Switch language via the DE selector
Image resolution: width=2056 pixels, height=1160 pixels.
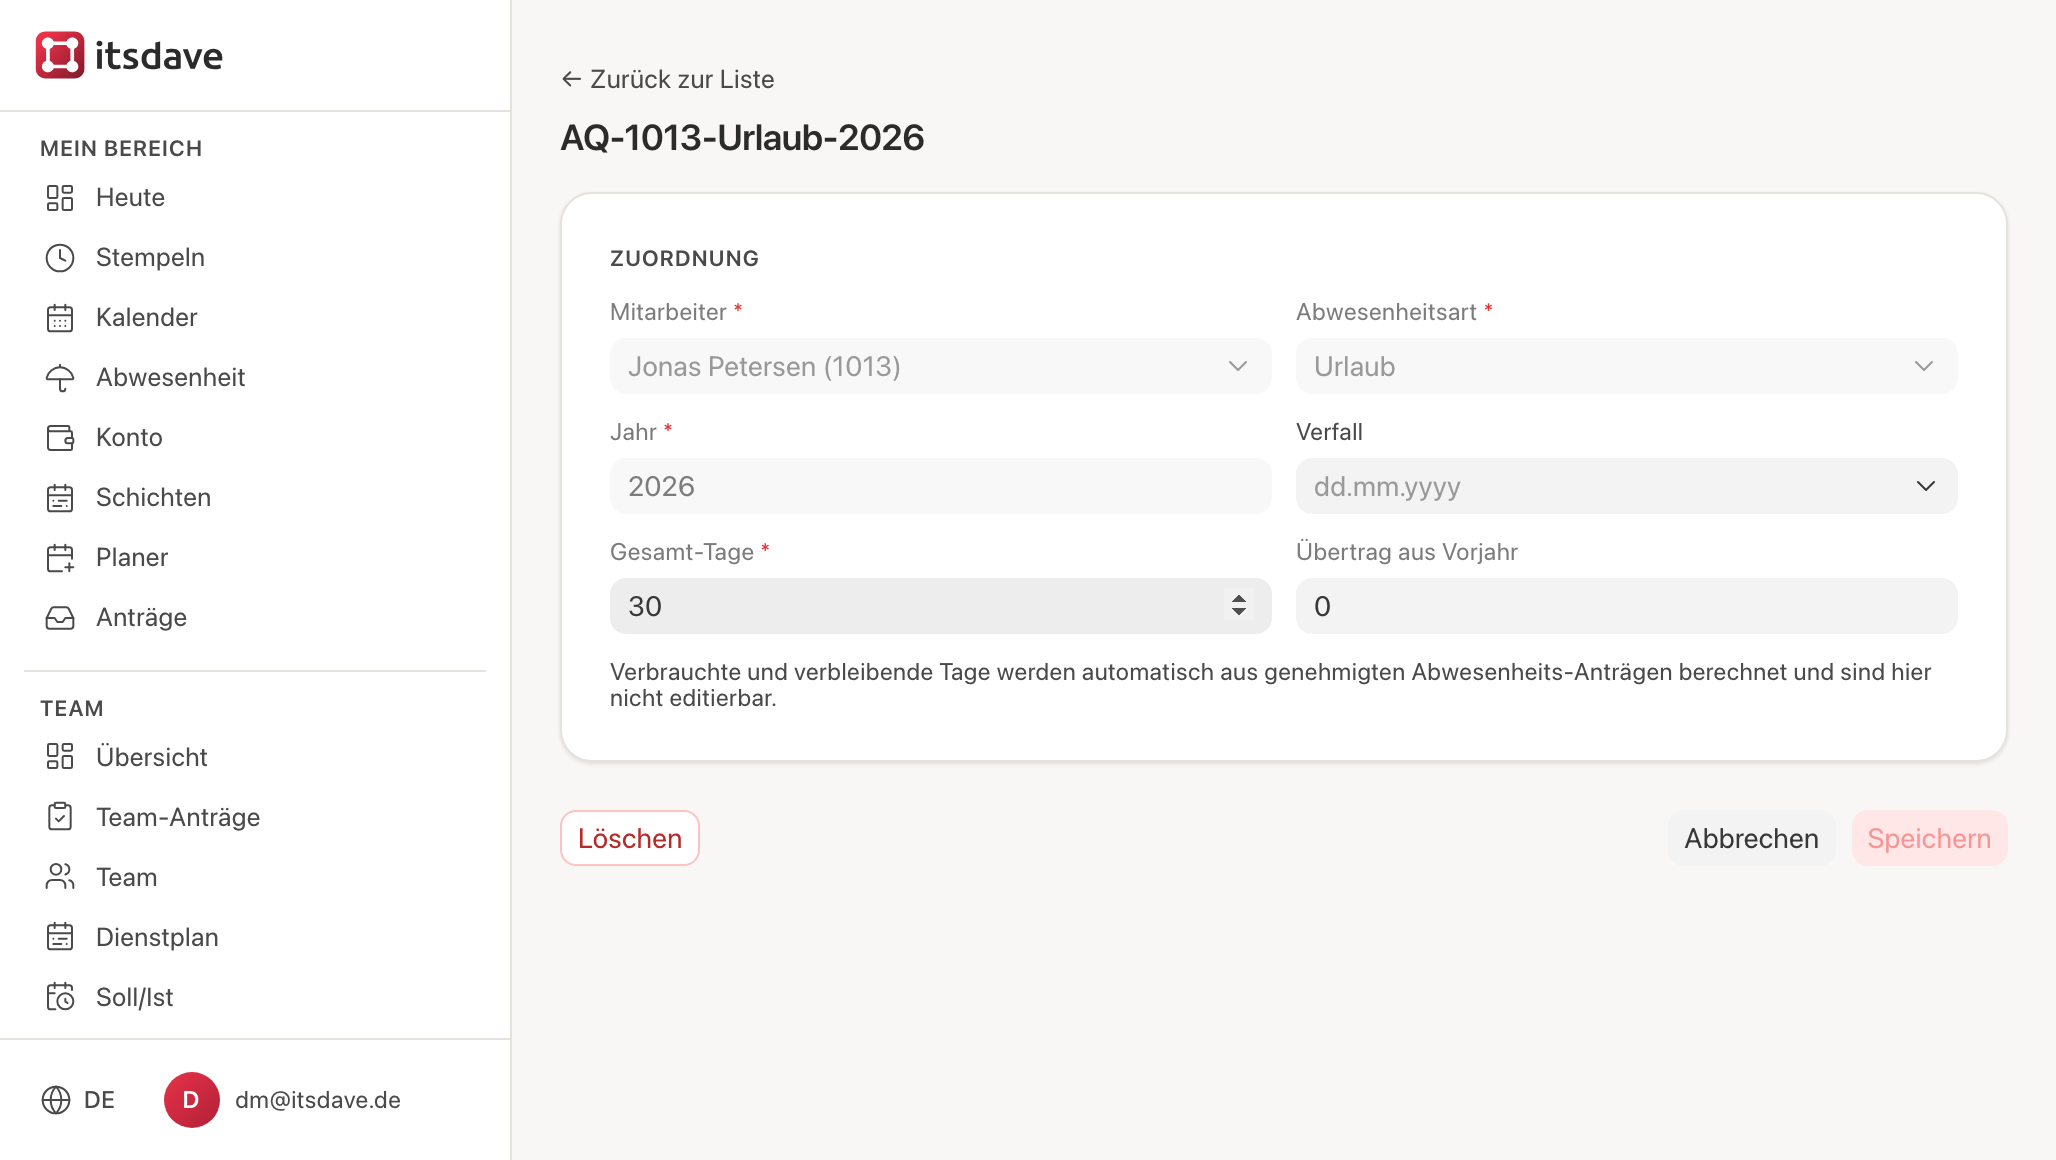[x=78, y=1100]
